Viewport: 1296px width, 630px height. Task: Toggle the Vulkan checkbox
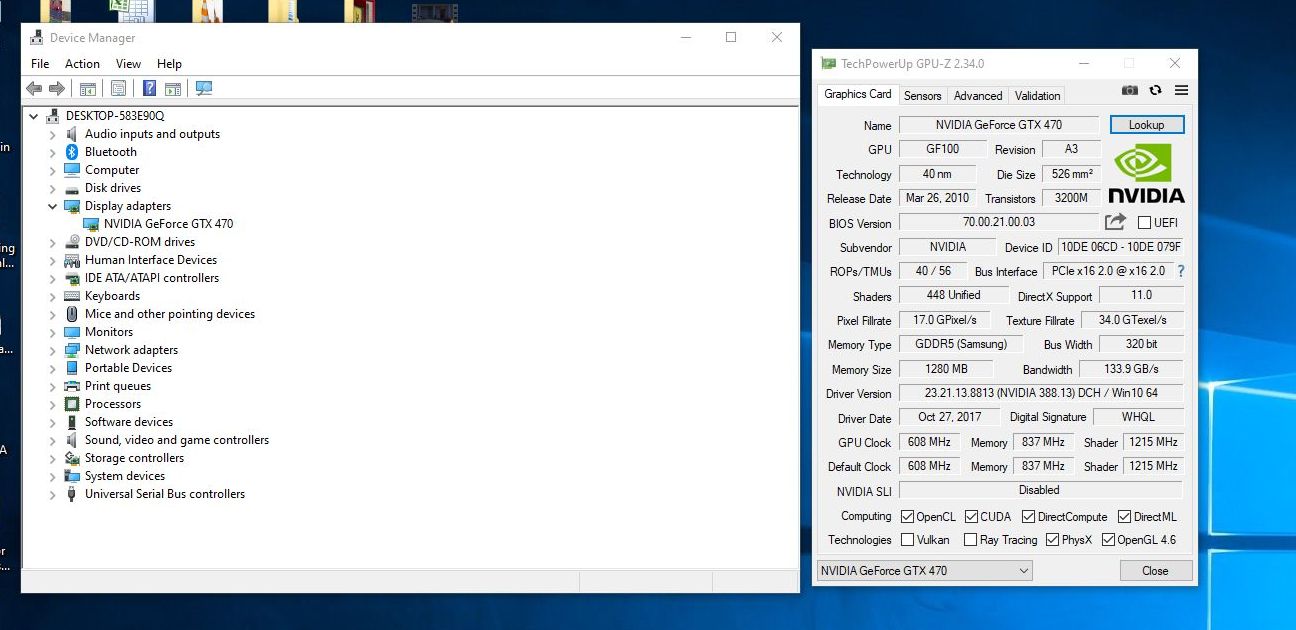907,540
